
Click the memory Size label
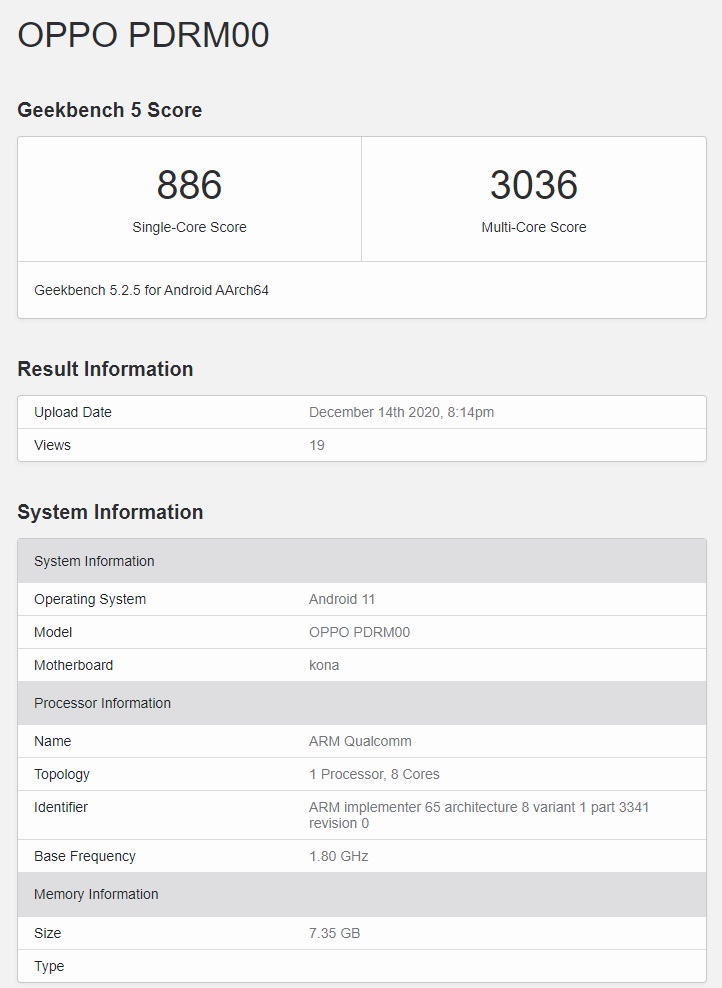point(47,933)
